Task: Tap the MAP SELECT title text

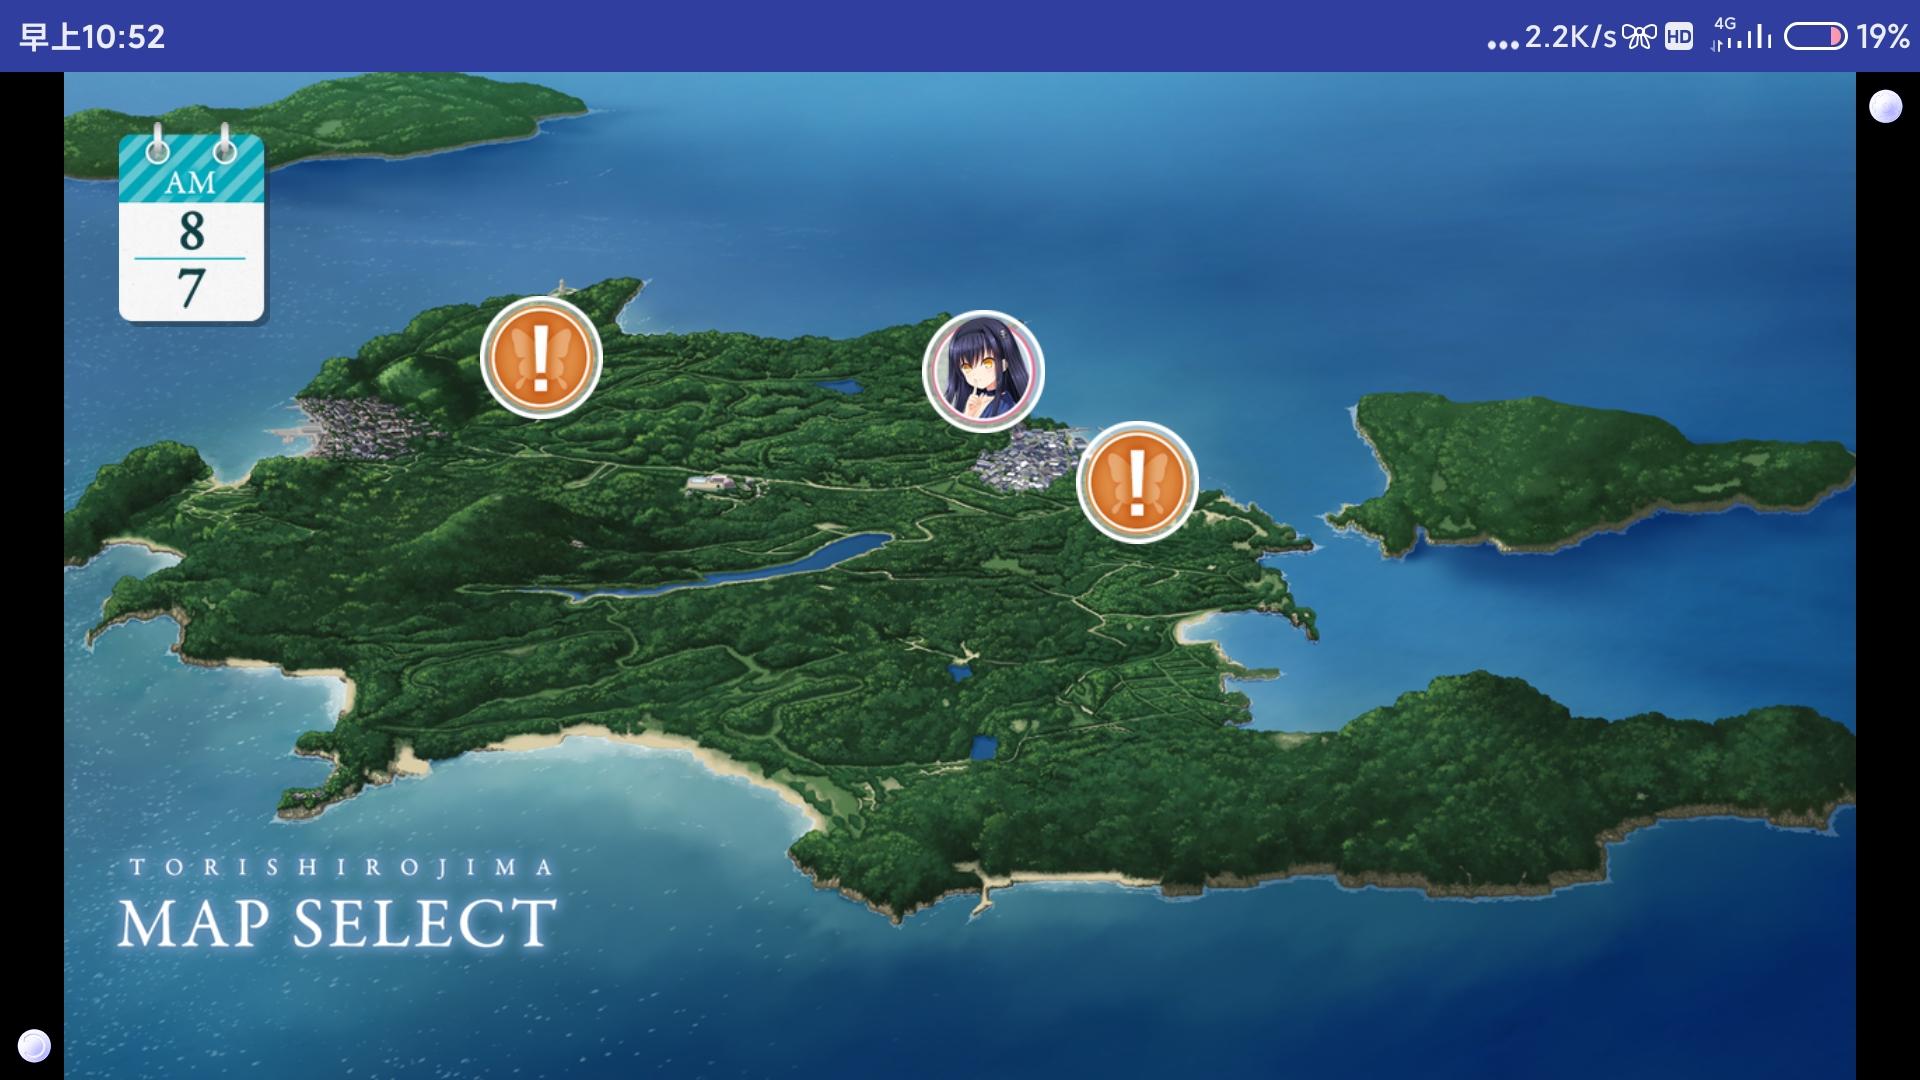Action: (337, 922)
